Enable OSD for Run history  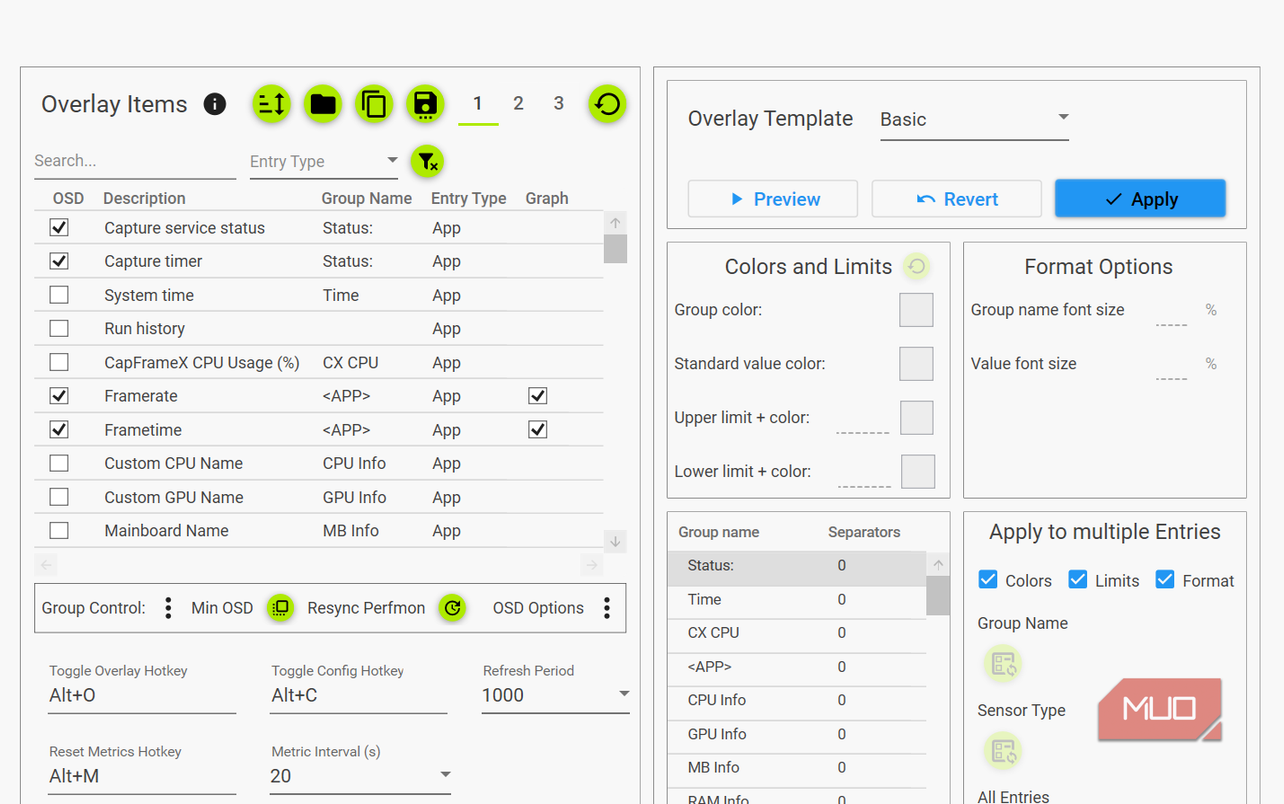point(59,328)
